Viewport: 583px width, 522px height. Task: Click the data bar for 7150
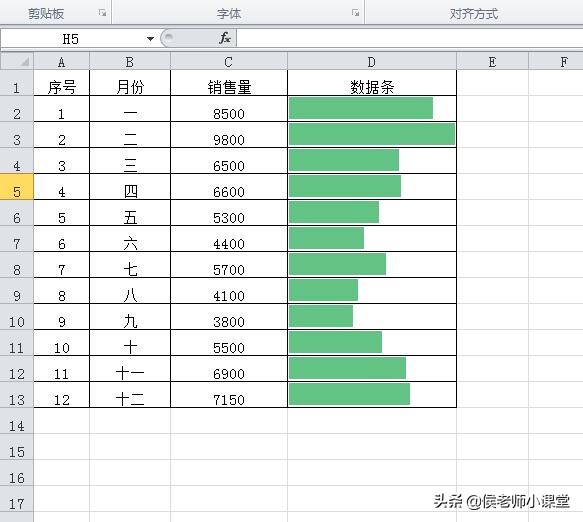pyautogui.click(x=350, y=394)
